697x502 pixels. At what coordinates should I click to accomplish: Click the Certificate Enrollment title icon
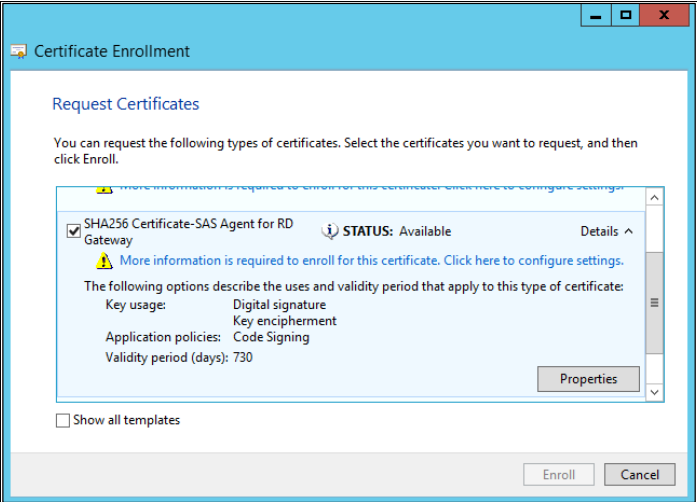click(x=19, y=52)
